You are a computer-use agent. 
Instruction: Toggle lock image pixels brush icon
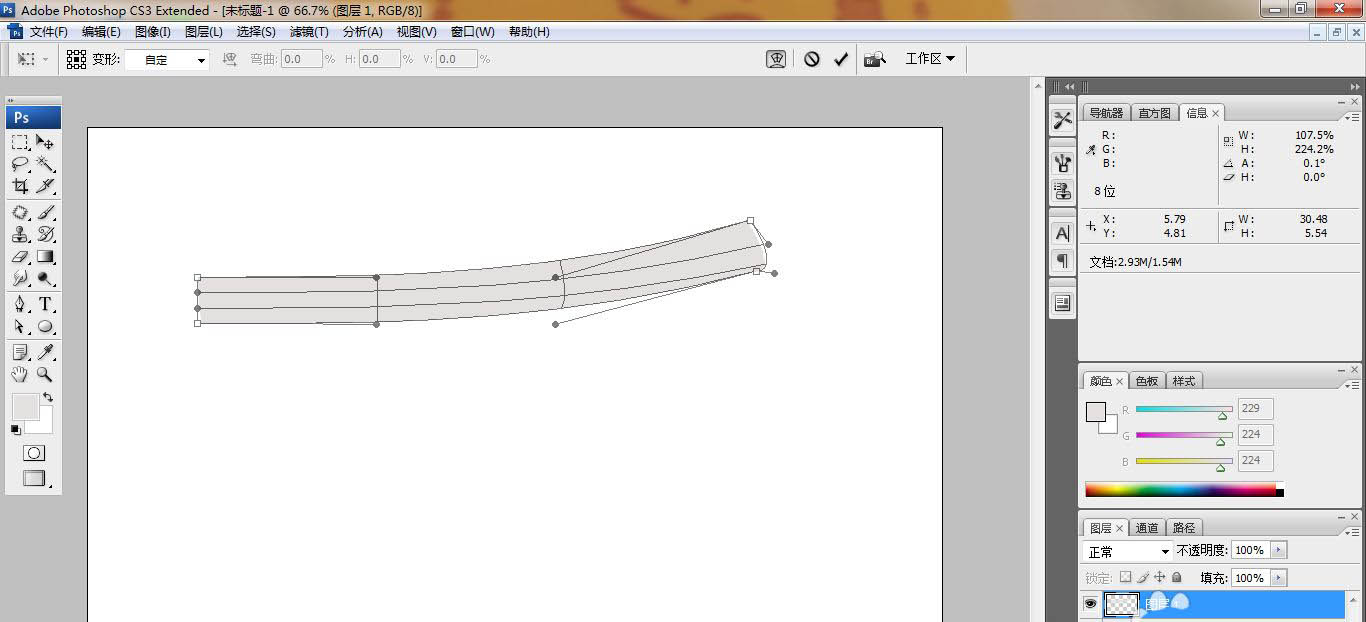click(1143, 577)
